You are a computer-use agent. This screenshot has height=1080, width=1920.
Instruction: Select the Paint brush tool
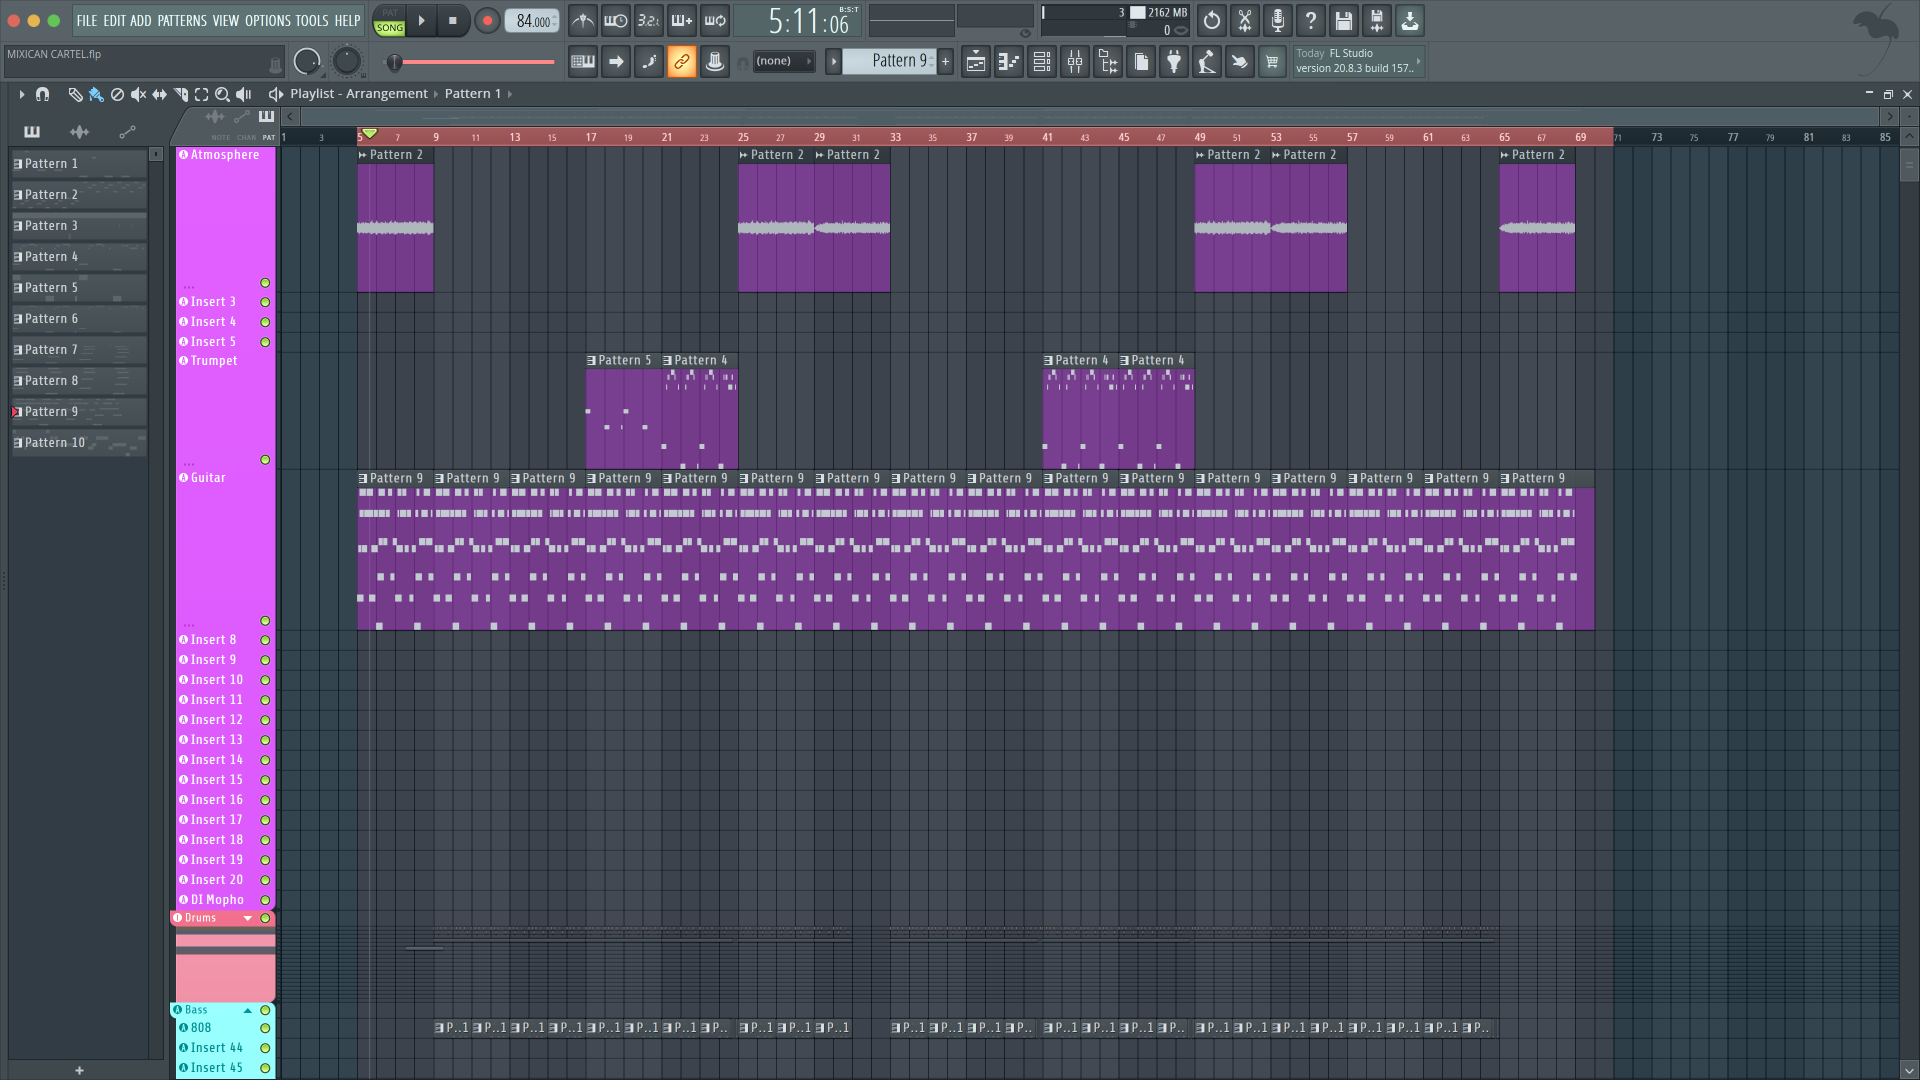[x=96, y=94]
